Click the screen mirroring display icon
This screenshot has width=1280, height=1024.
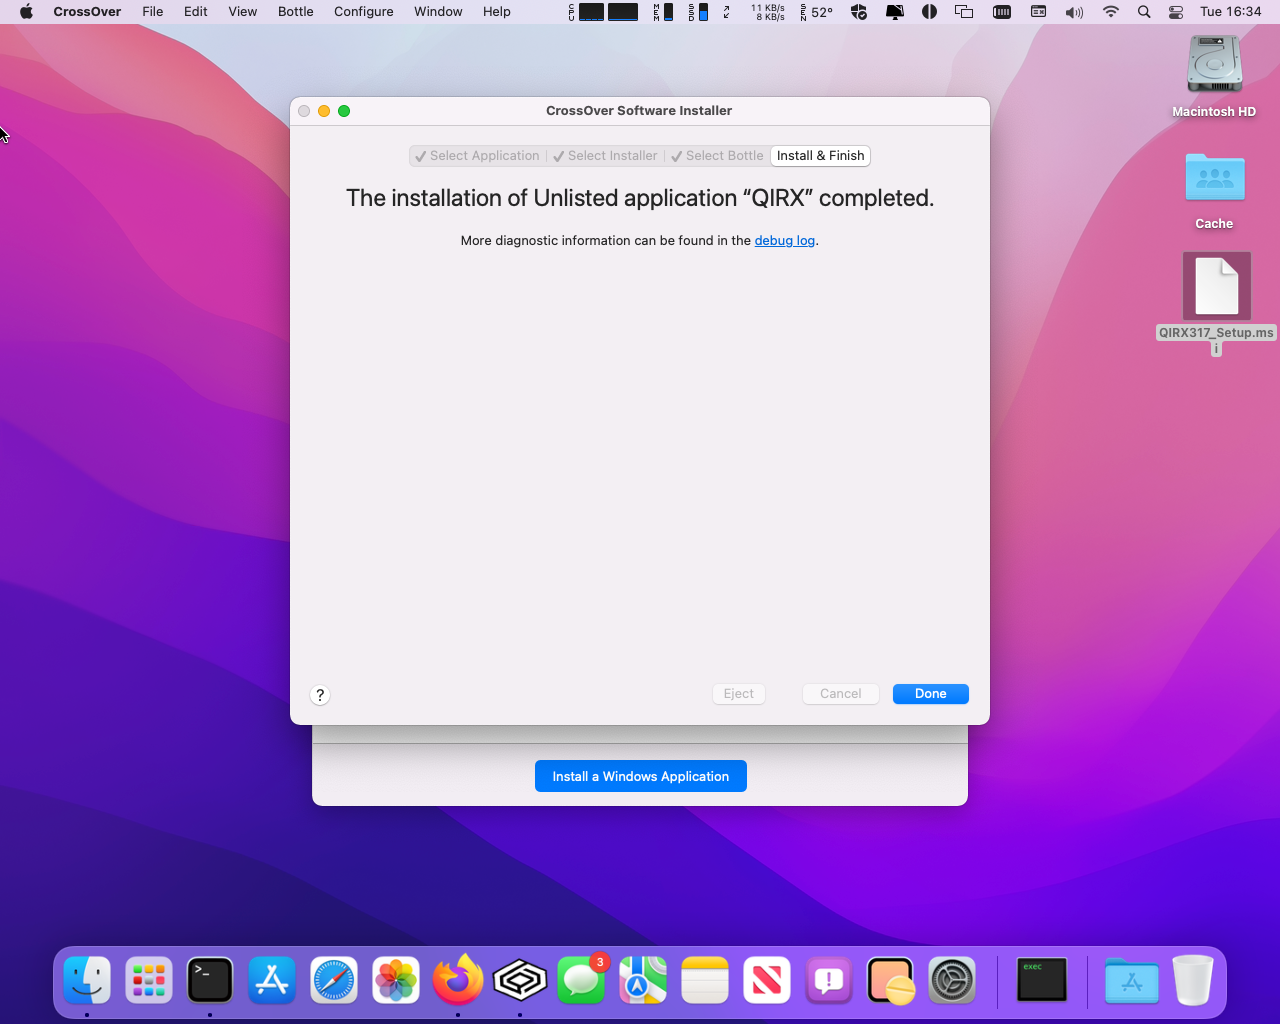tap(964, 12)
